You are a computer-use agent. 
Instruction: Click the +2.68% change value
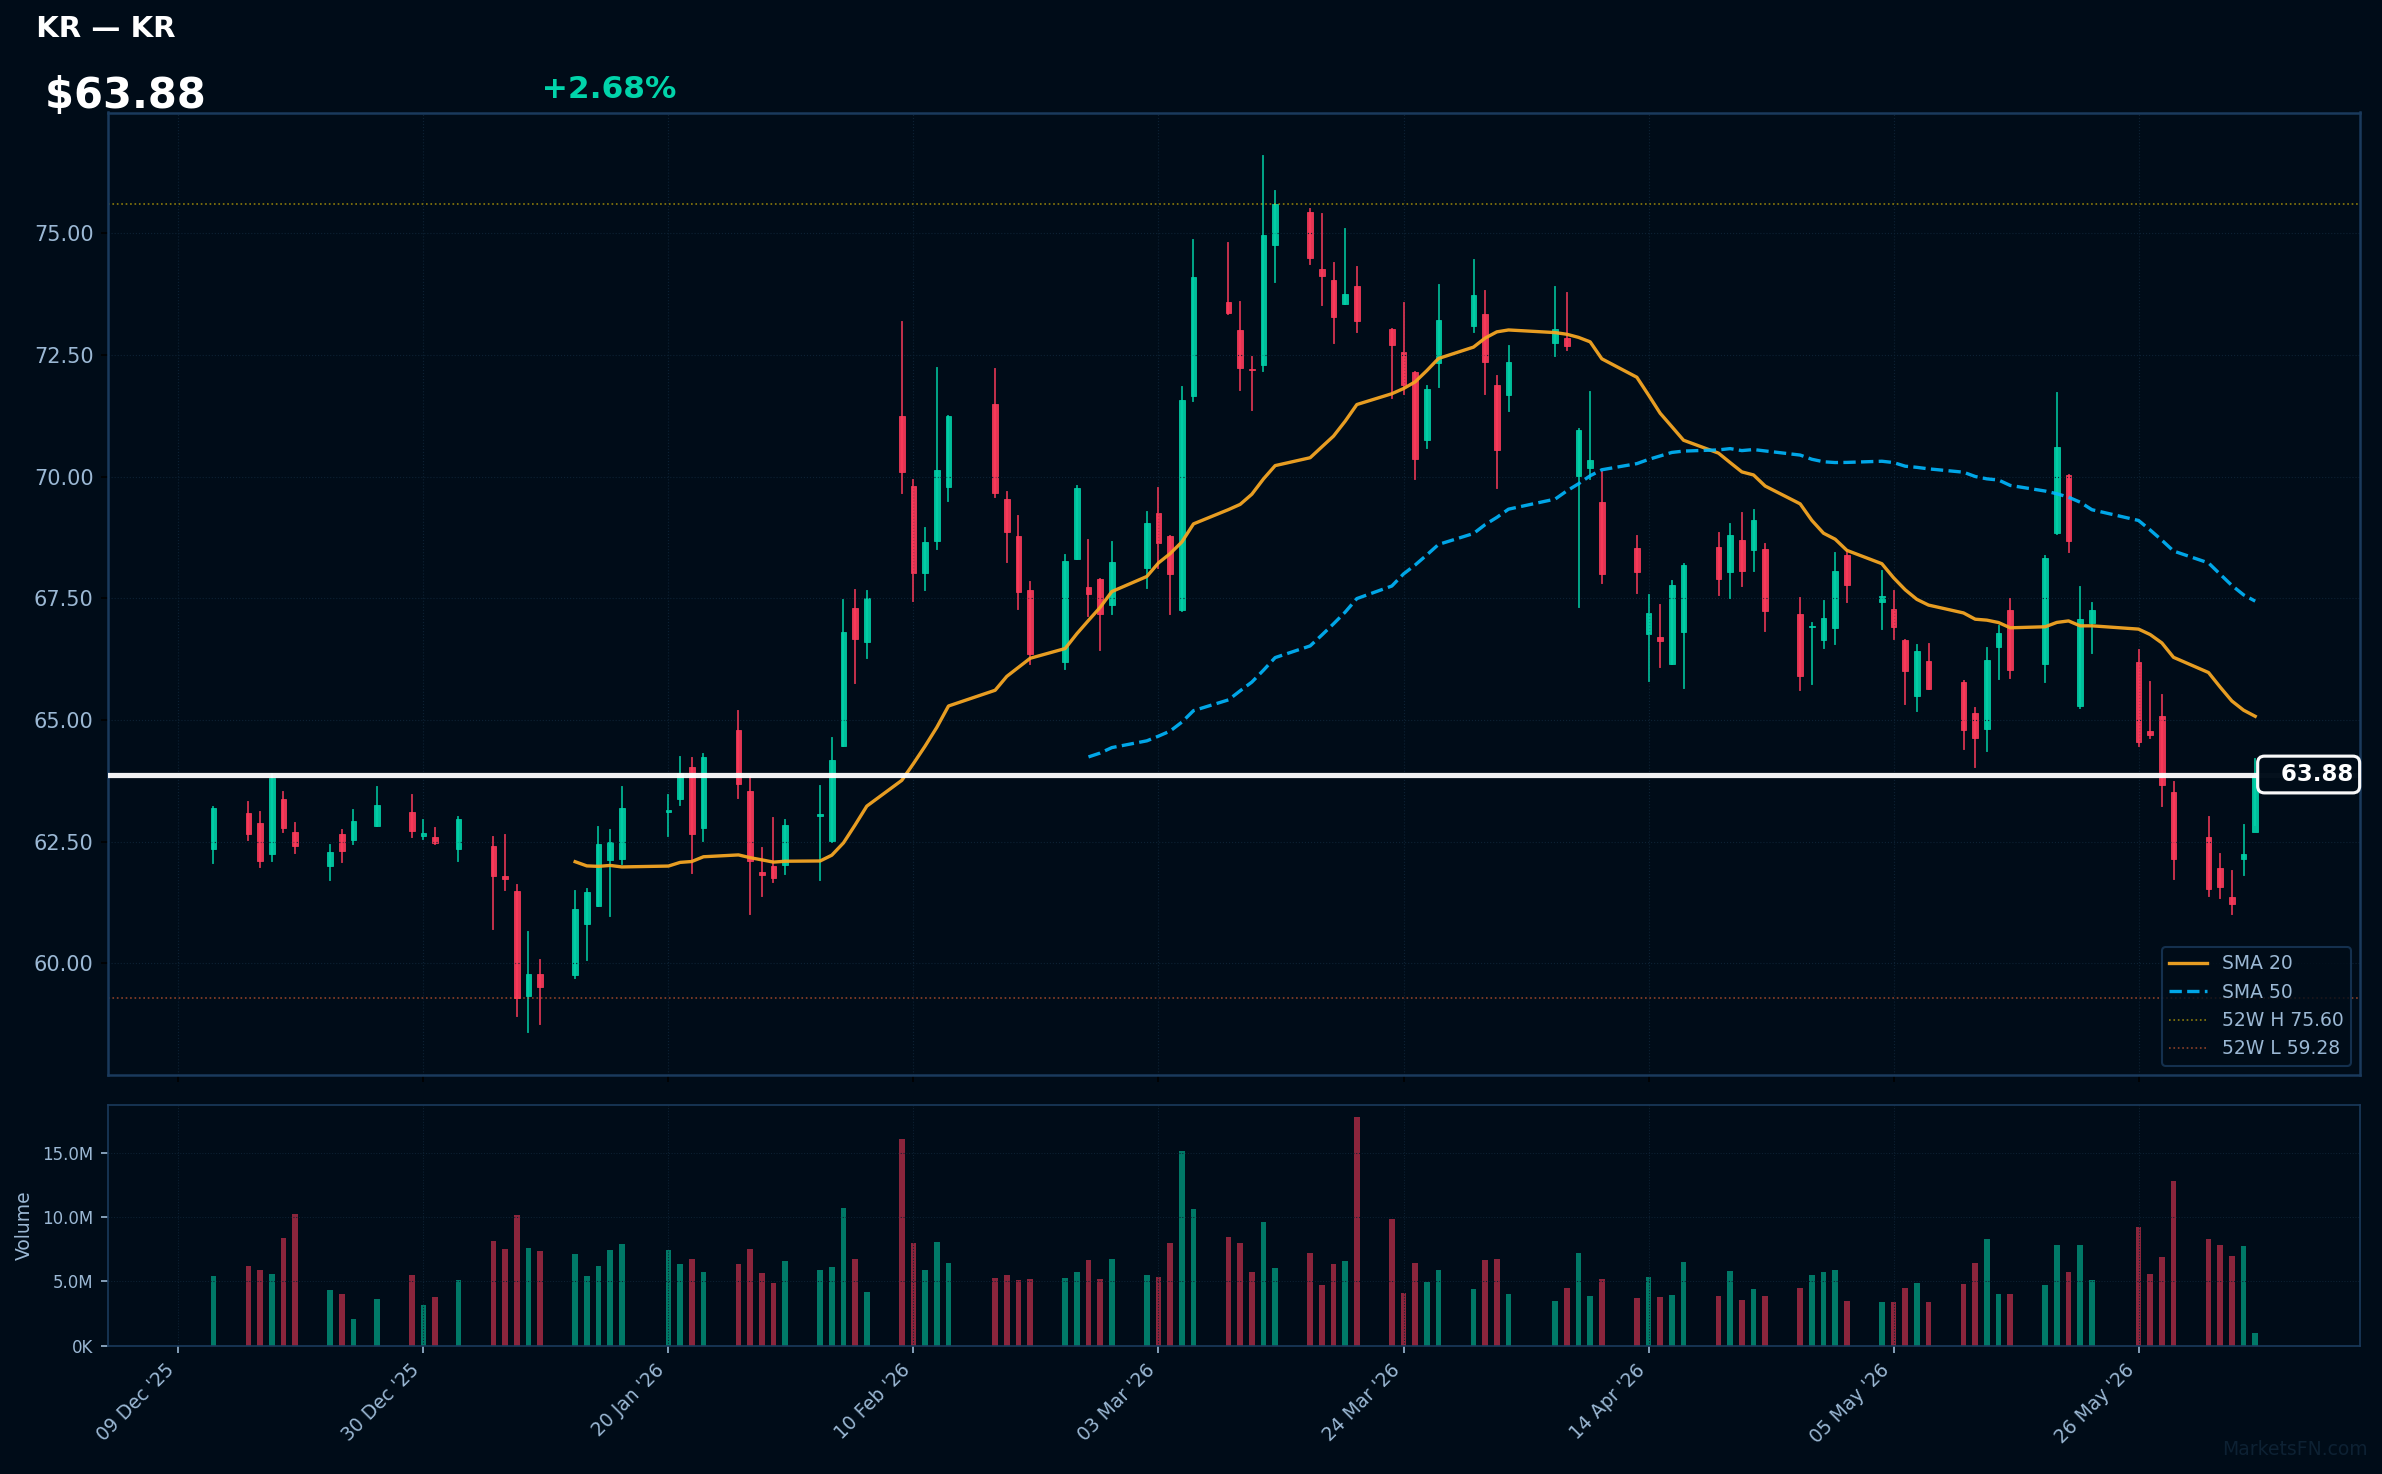(x=609, y=88)
